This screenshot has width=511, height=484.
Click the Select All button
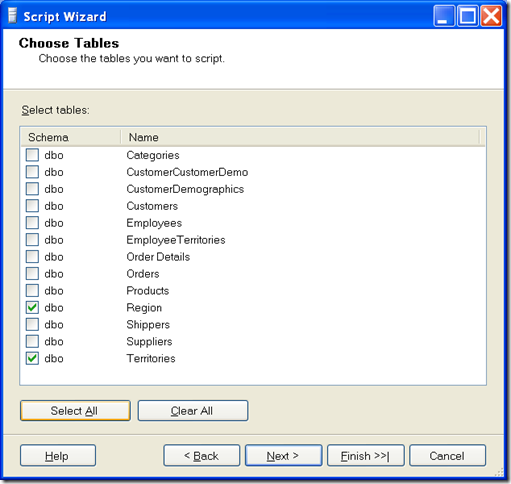[75, 411]
